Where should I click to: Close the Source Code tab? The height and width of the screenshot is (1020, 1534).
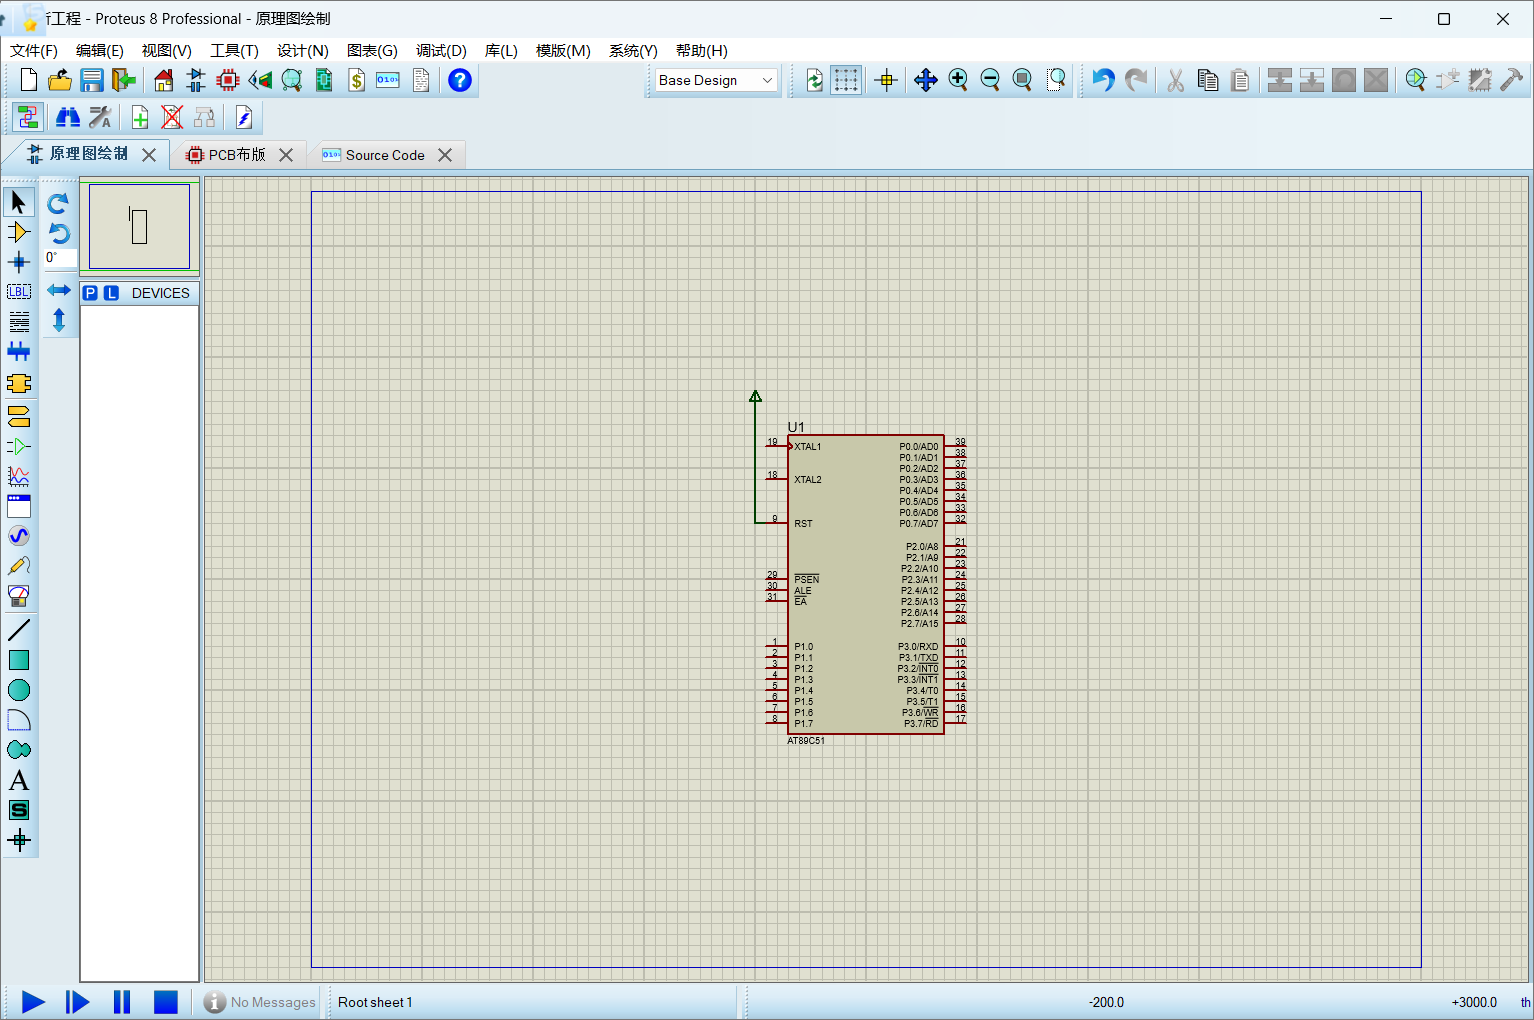click(445, 155)
